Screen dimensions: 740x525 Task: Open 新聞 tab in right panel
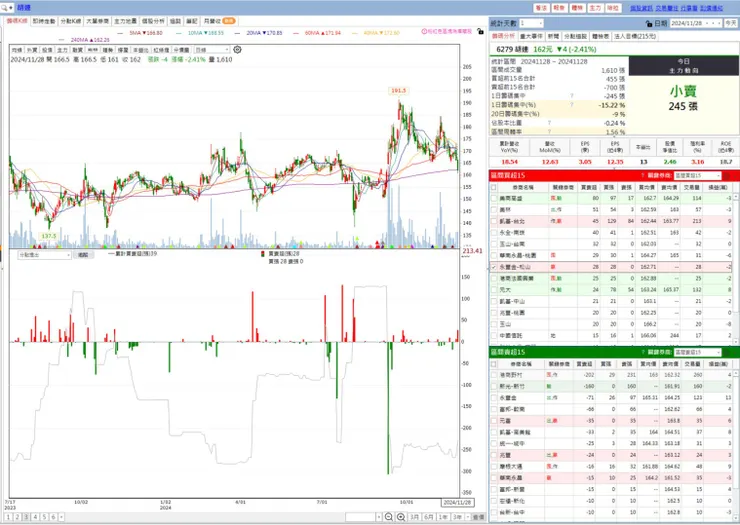pos(554,36)
